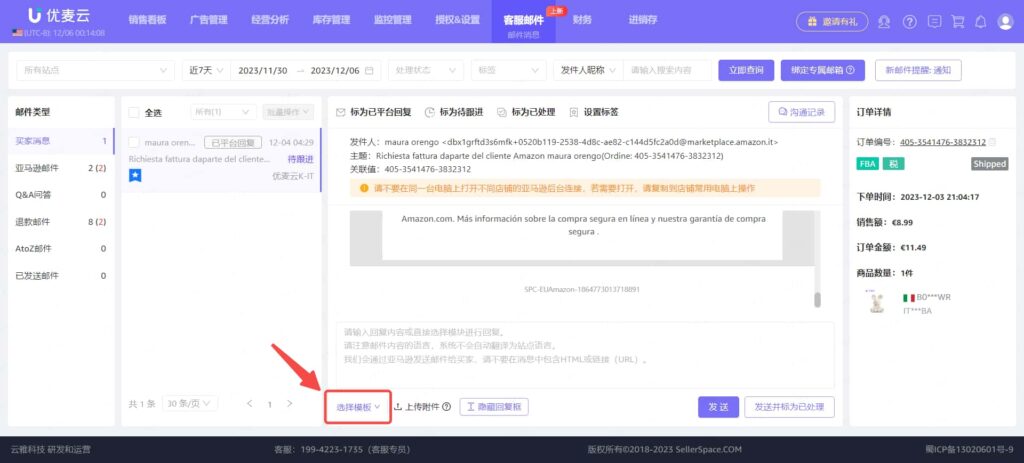1024x463 pixels.
Task: Open the customer support headset icon
Action: [x=884, y=22]
